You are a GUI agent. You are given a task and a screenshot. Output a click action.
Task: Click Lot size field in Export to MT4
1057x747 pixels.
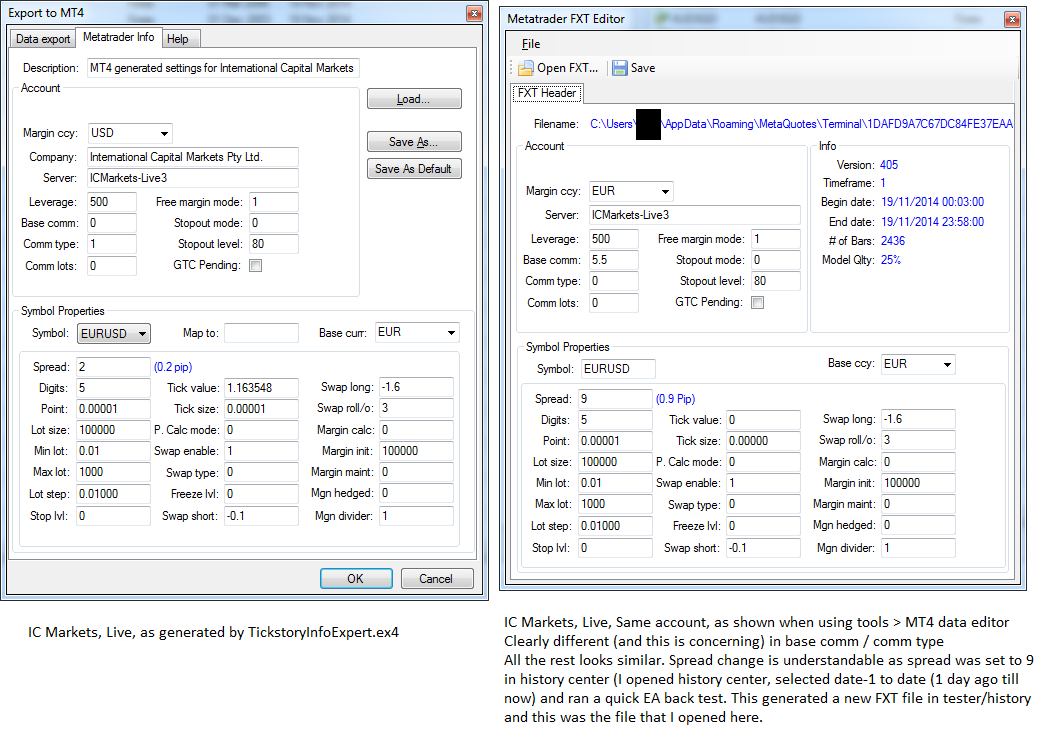113,430
